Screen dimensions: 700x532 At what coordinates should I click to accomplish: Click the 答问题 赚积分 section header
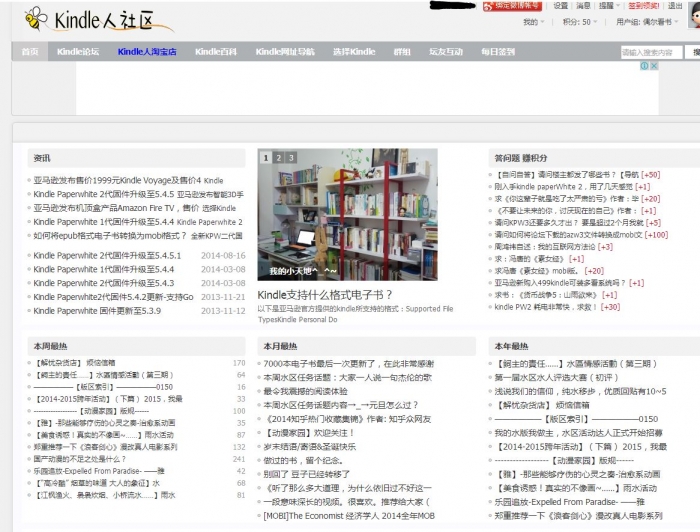[521, 158]
